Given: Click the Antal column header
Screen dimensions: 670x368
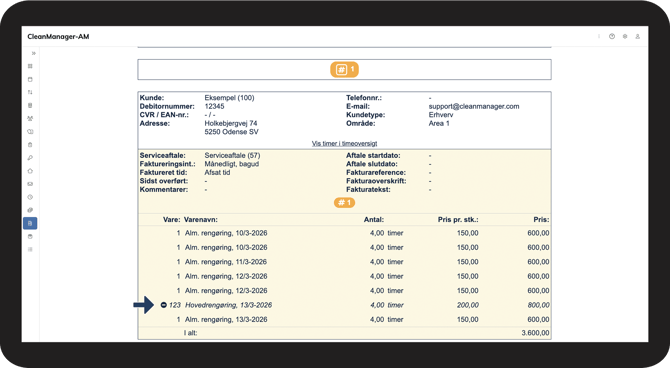Looking at the screenshot, I should point(374,220).
